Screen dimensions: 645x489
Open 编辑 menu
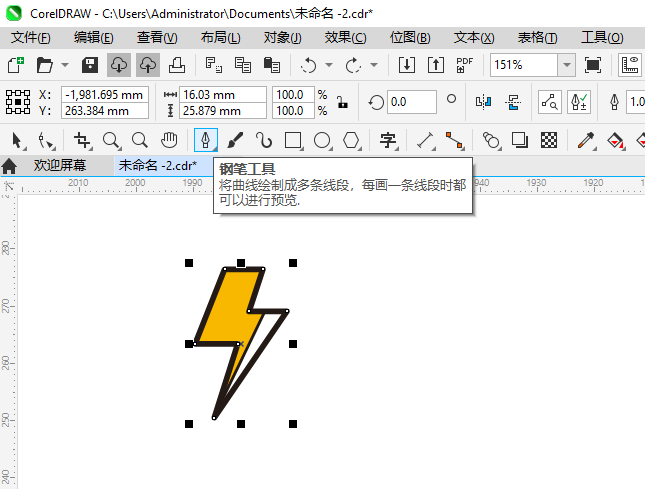(93, 38)
